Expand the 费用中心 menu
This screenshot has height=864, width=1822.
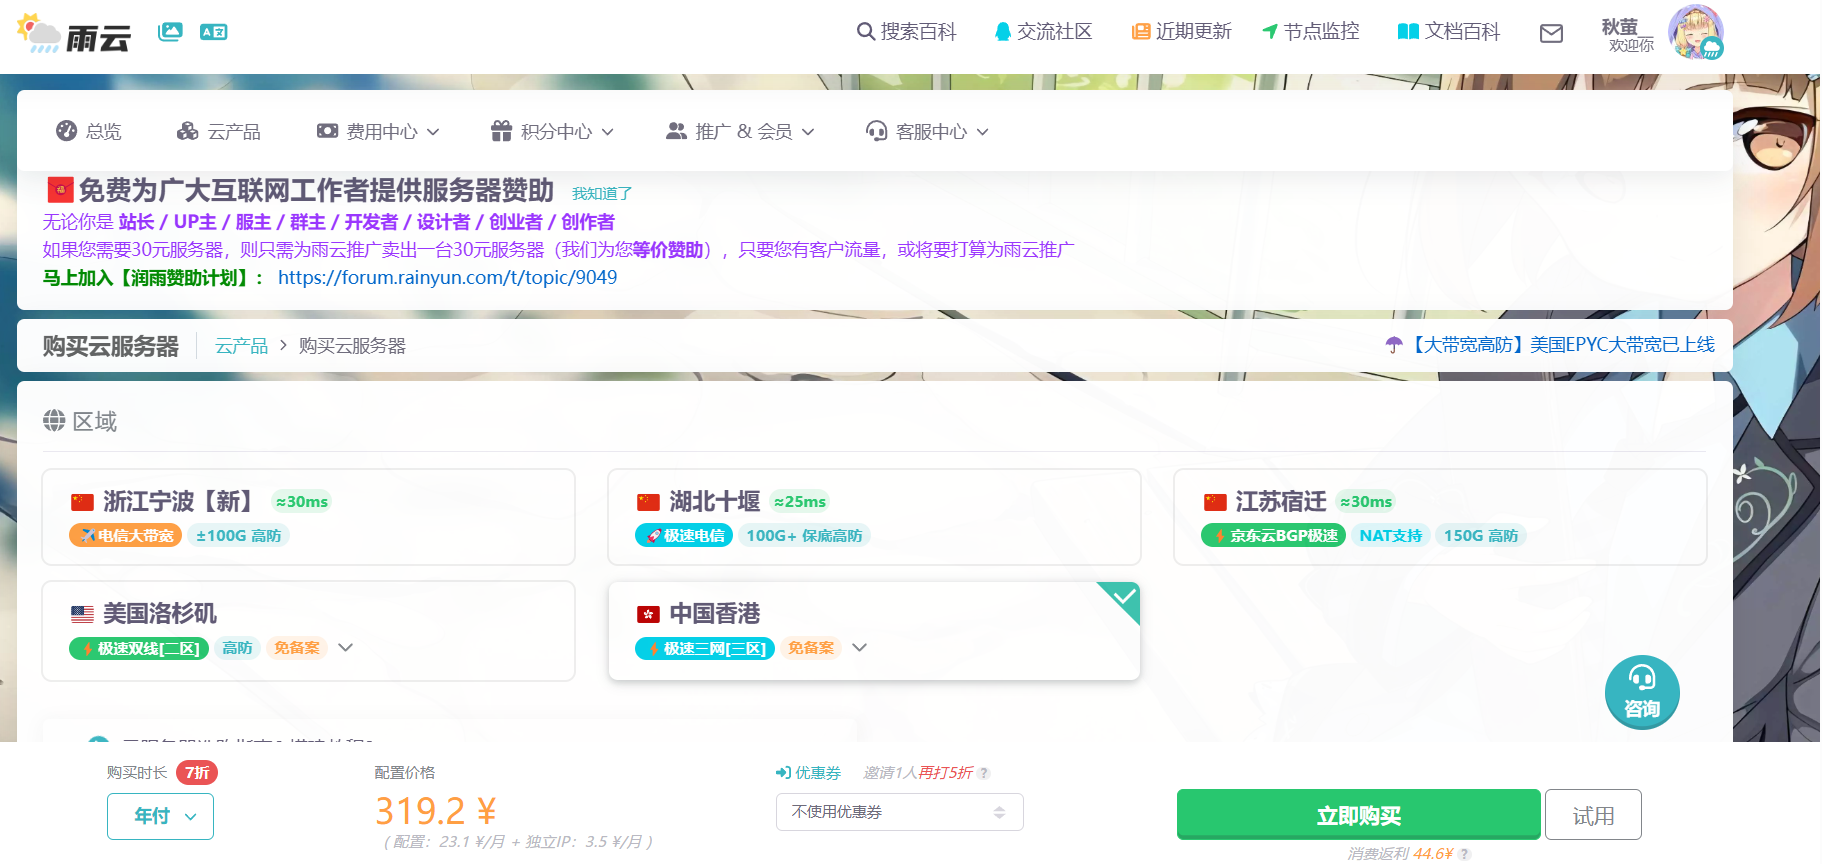click(x=379, y=132)
